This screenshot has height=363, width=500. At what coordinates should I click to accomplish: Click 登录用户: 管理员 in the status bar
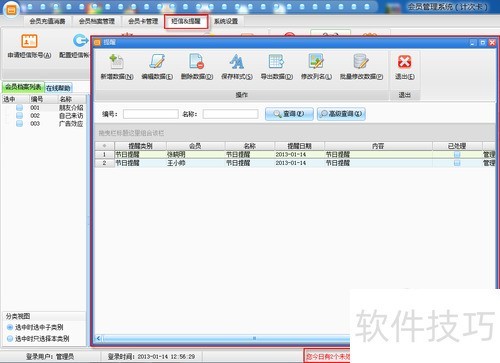tap(50, 357)
